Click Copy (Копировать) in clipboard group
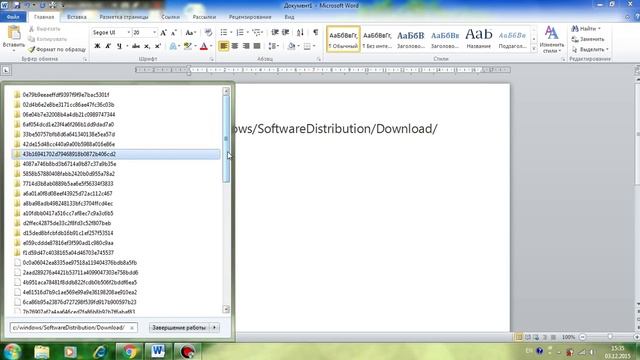 click(x=48, y=39)
